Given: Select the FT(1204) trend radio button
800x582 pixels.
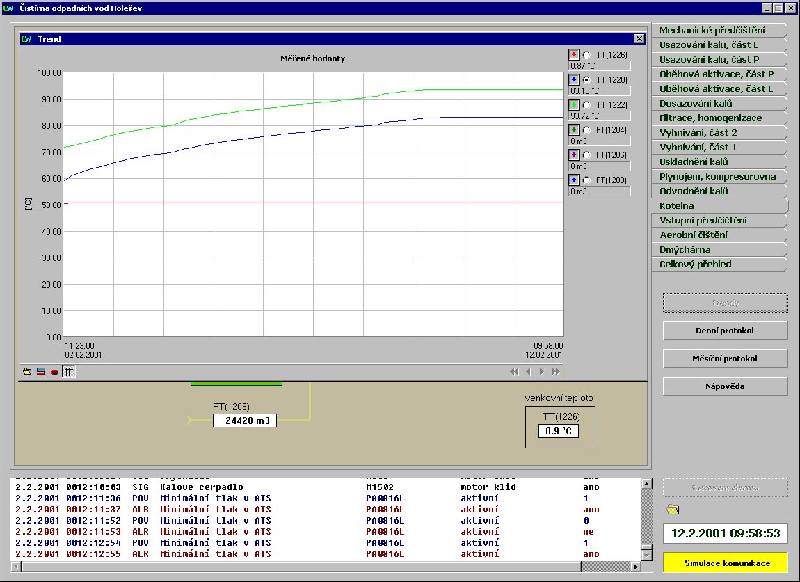Looking at the screenshot, I should tap(587, 130).
